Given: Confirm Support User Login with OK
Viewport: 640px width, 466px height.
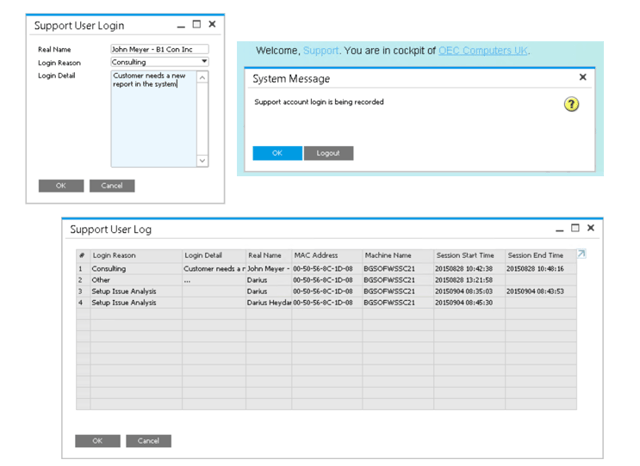Looking at the screenshot, I should [x=61, y=186].
